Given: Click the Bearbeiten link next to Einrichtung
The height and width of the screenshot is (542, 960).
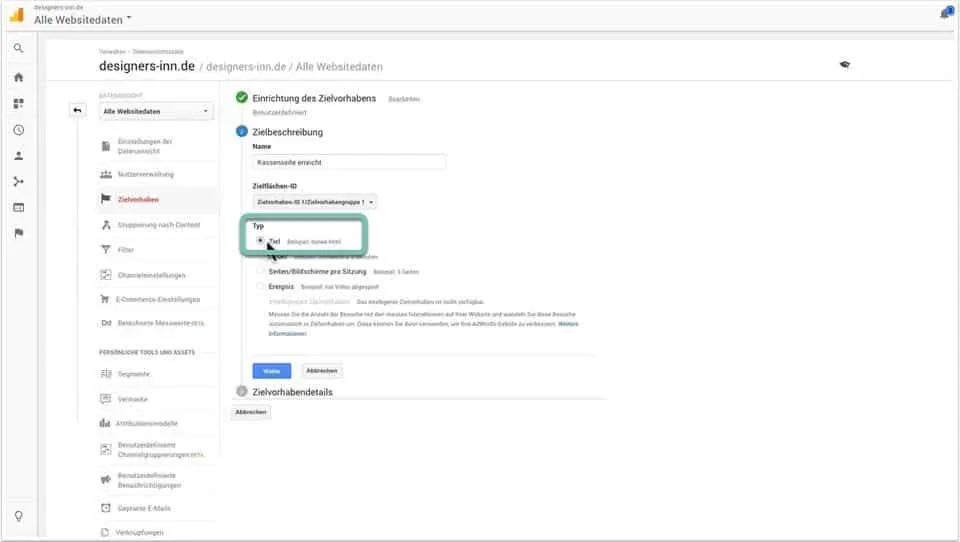Looking at the screenshot, I should (403, 99).
